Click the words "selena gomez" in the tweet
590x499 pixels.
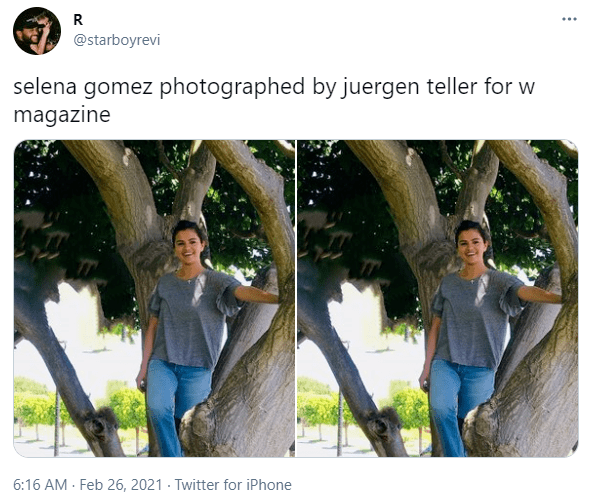[x=83, y=87]
